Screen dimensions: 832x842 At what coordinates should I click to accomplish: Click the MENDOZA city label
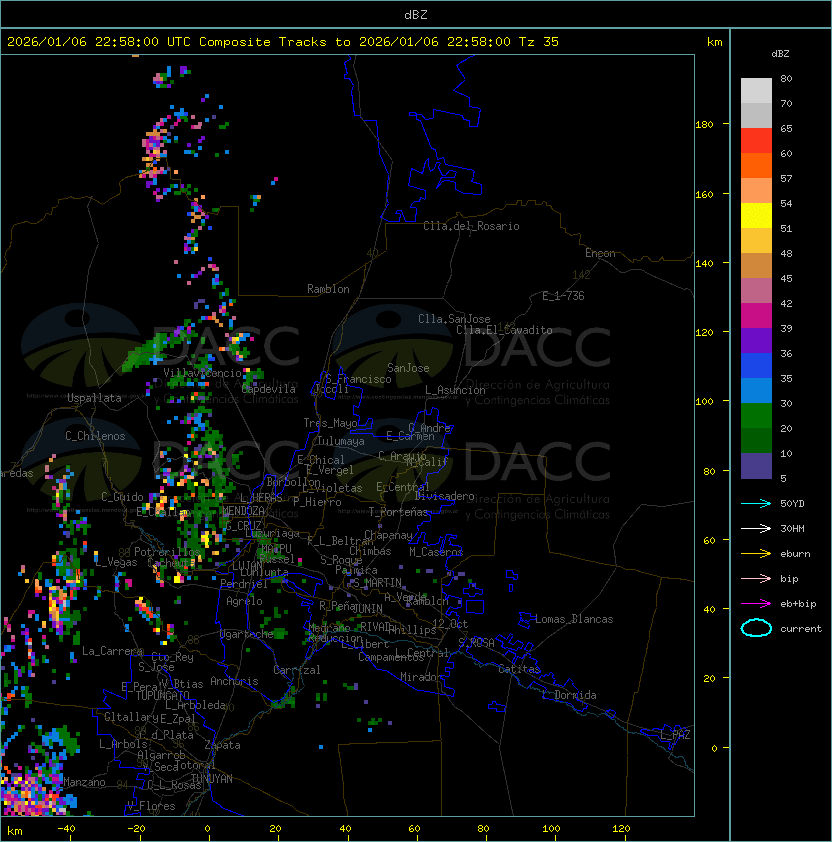pyautogui.click(x=243, y=511)
